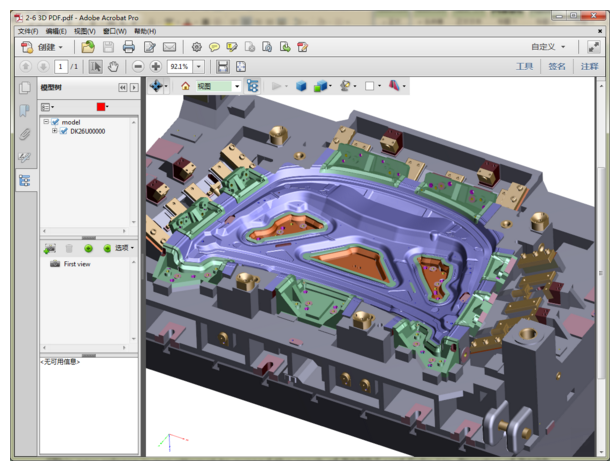This screenshot has width=615, height=468.
Task: Create new view camera icon
Action: pyautogui.click(x=50, y=248)
